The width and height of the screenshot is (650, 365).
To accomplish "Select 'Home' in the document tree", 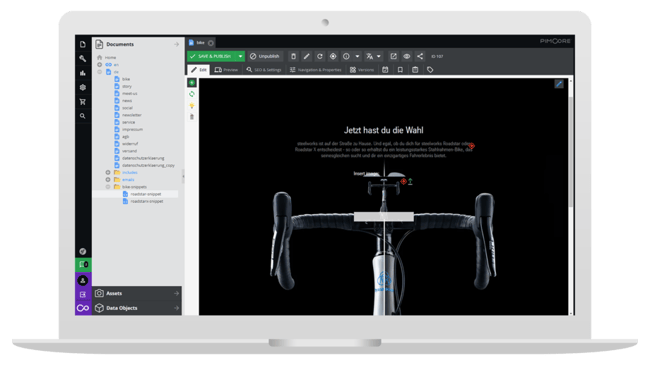I will (110, 58).
